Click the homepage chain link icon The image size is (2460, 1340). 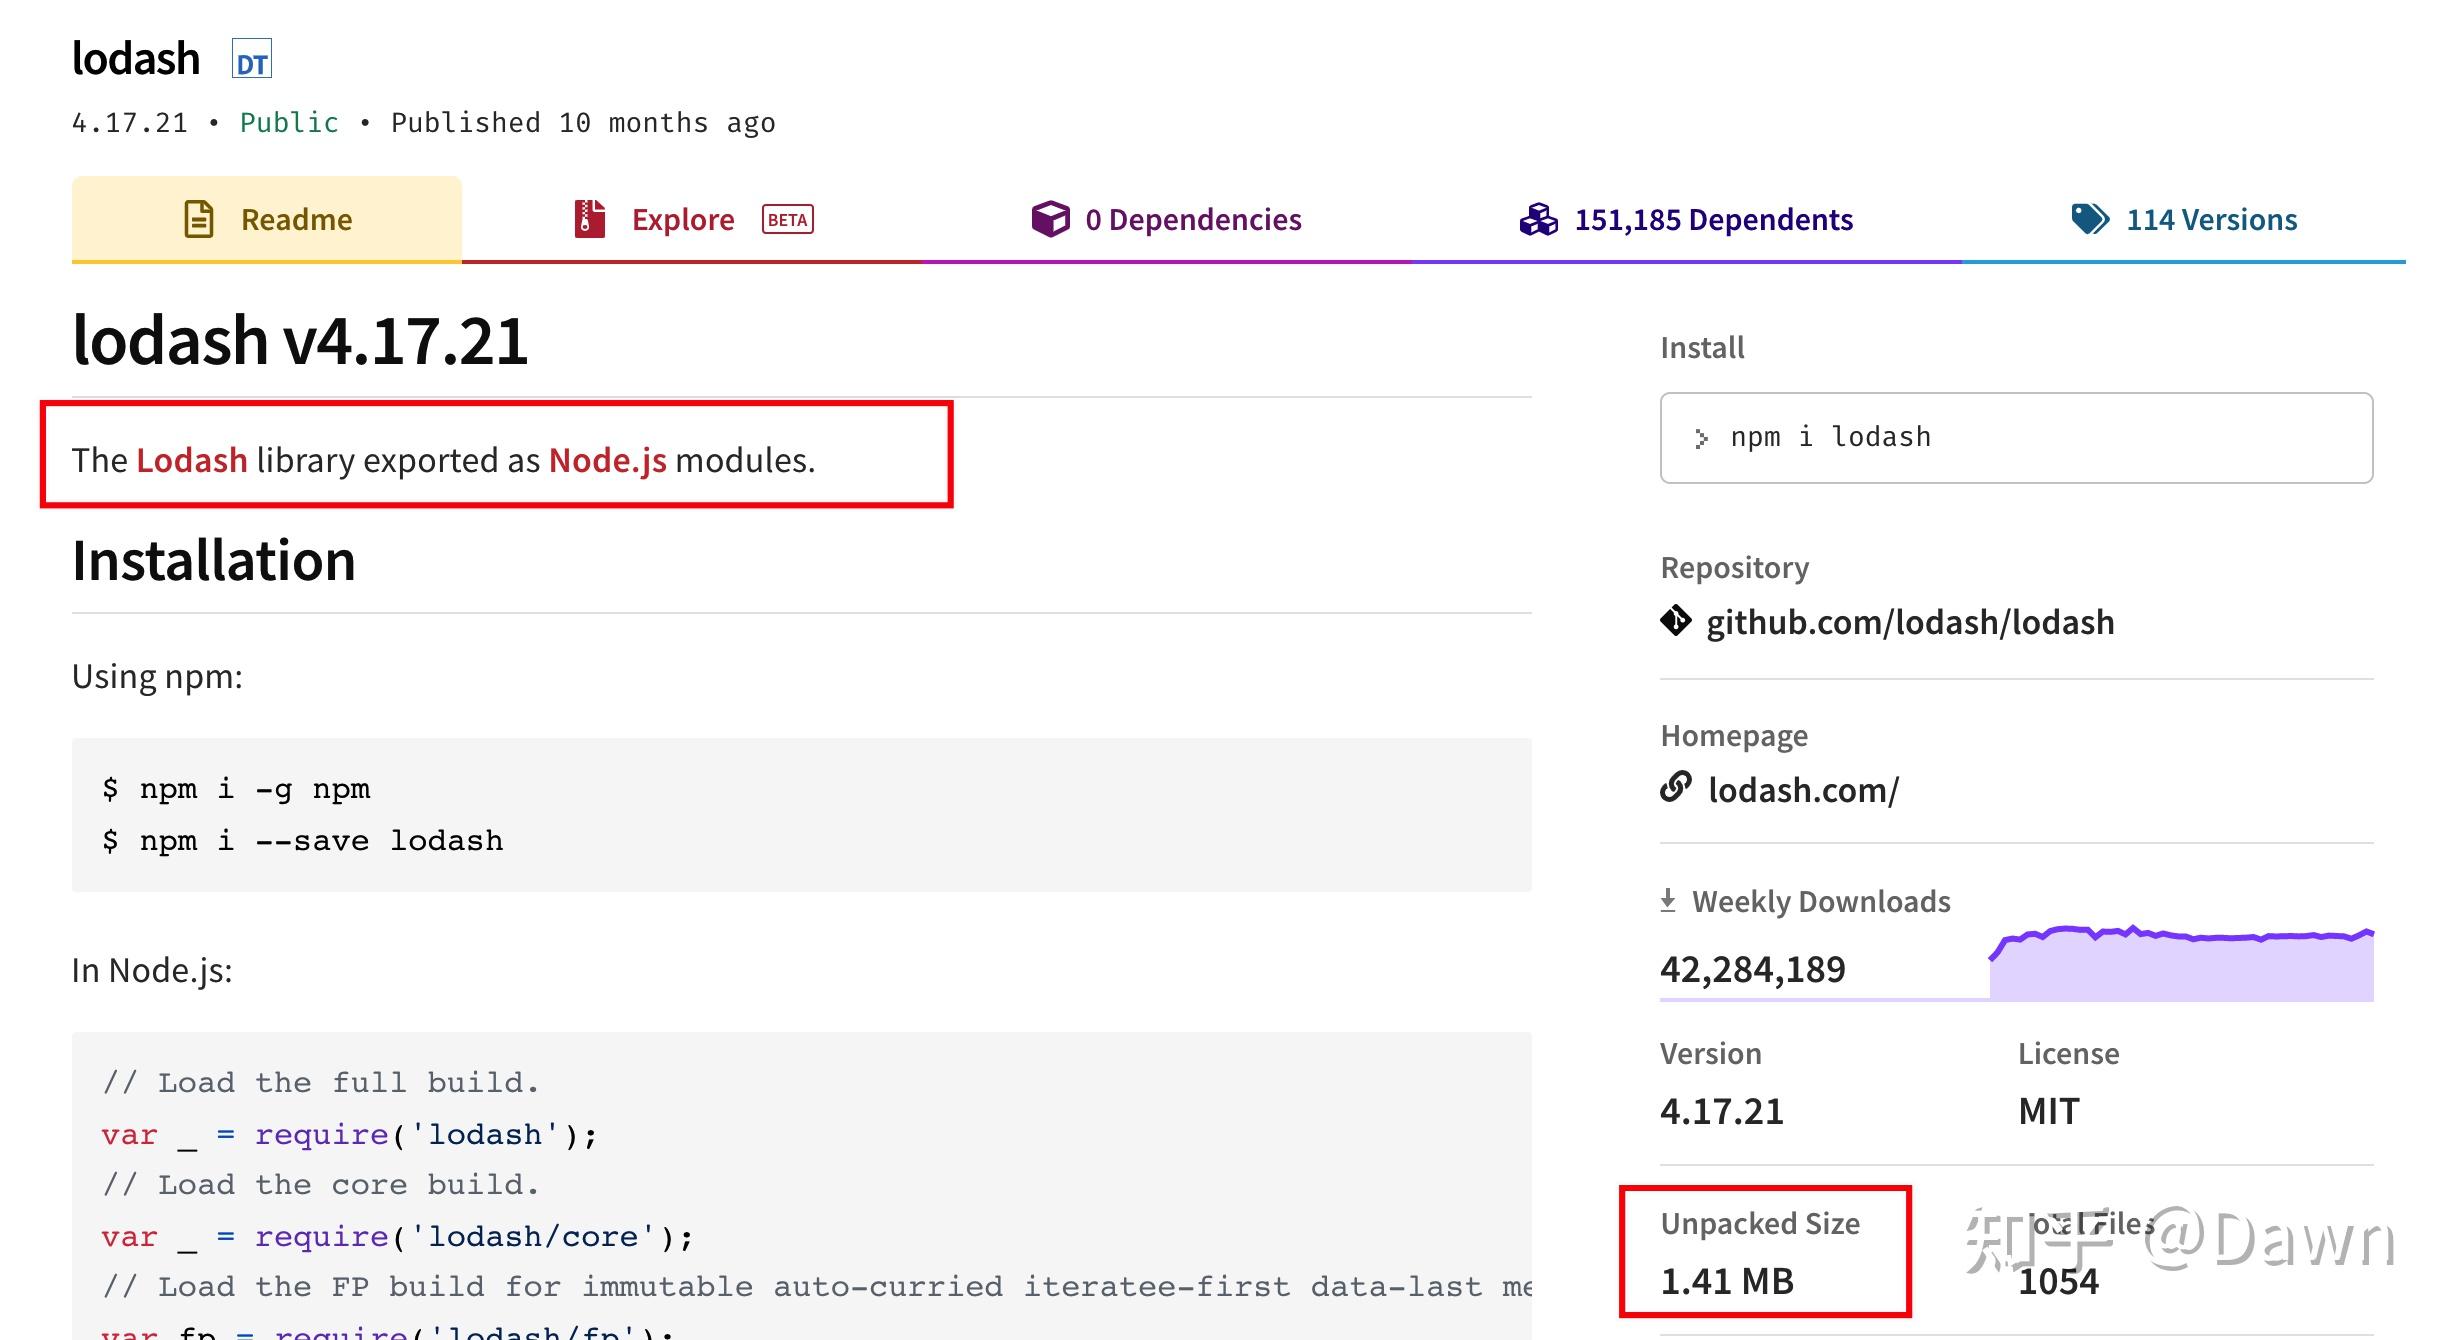[x=1676, y=788]
